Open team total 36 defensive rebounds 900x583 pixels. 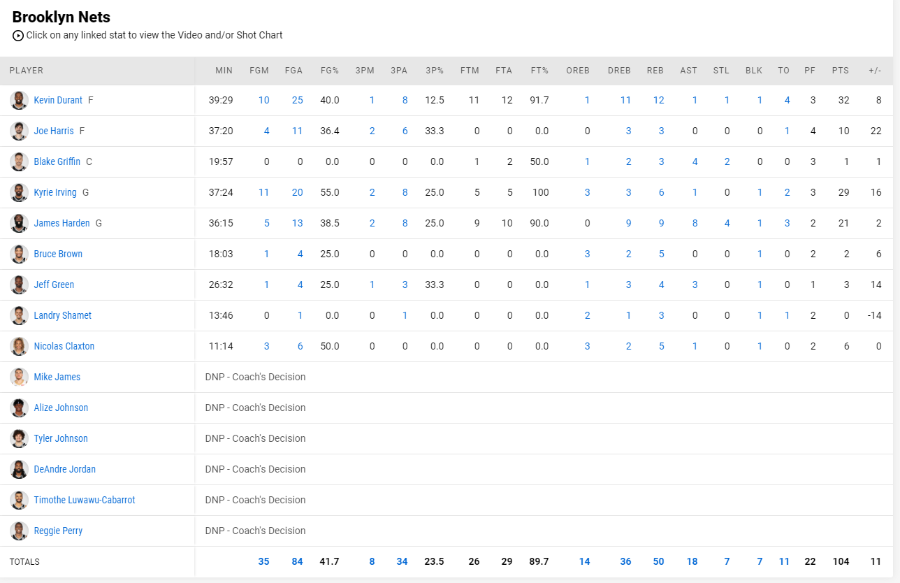coord(626,562)
